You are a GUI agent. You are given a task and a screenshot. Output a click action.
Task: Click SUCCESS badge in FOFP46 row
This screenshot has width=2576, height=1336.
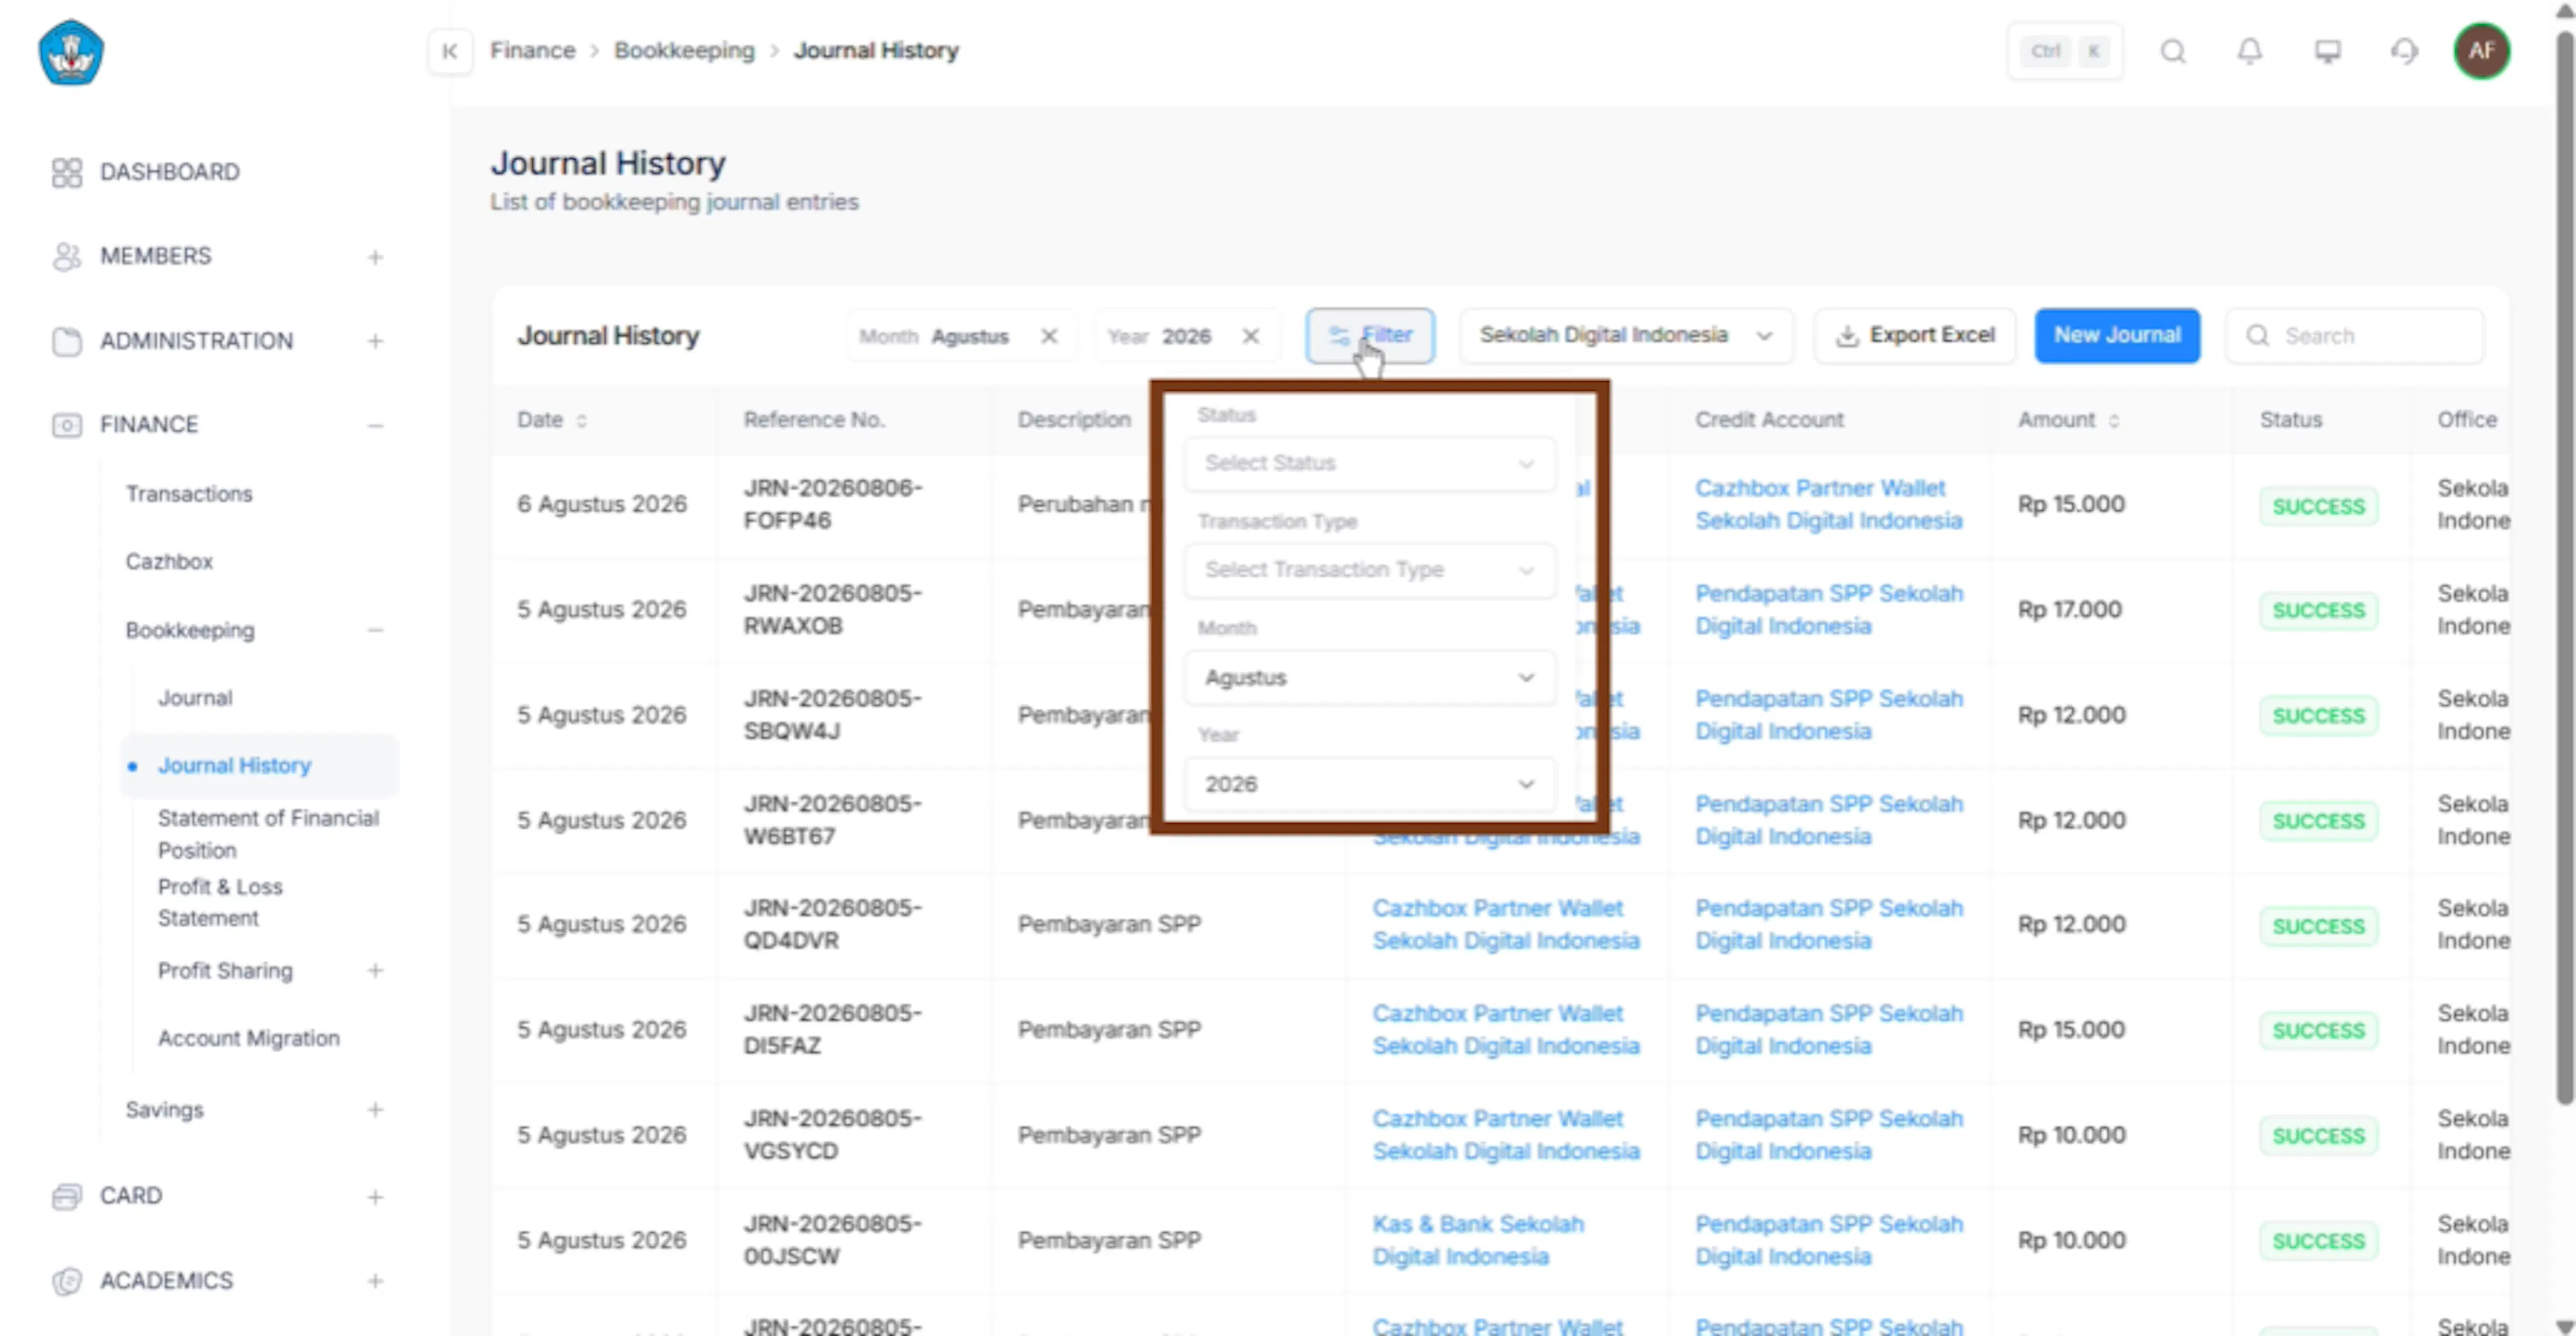2318,507
